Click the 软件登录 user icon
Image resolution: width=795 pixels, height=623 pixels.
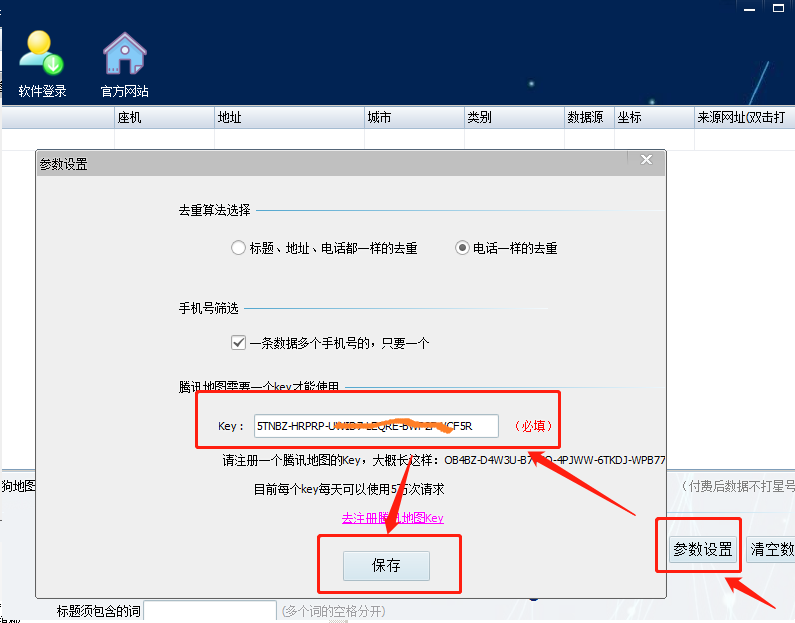42,55
